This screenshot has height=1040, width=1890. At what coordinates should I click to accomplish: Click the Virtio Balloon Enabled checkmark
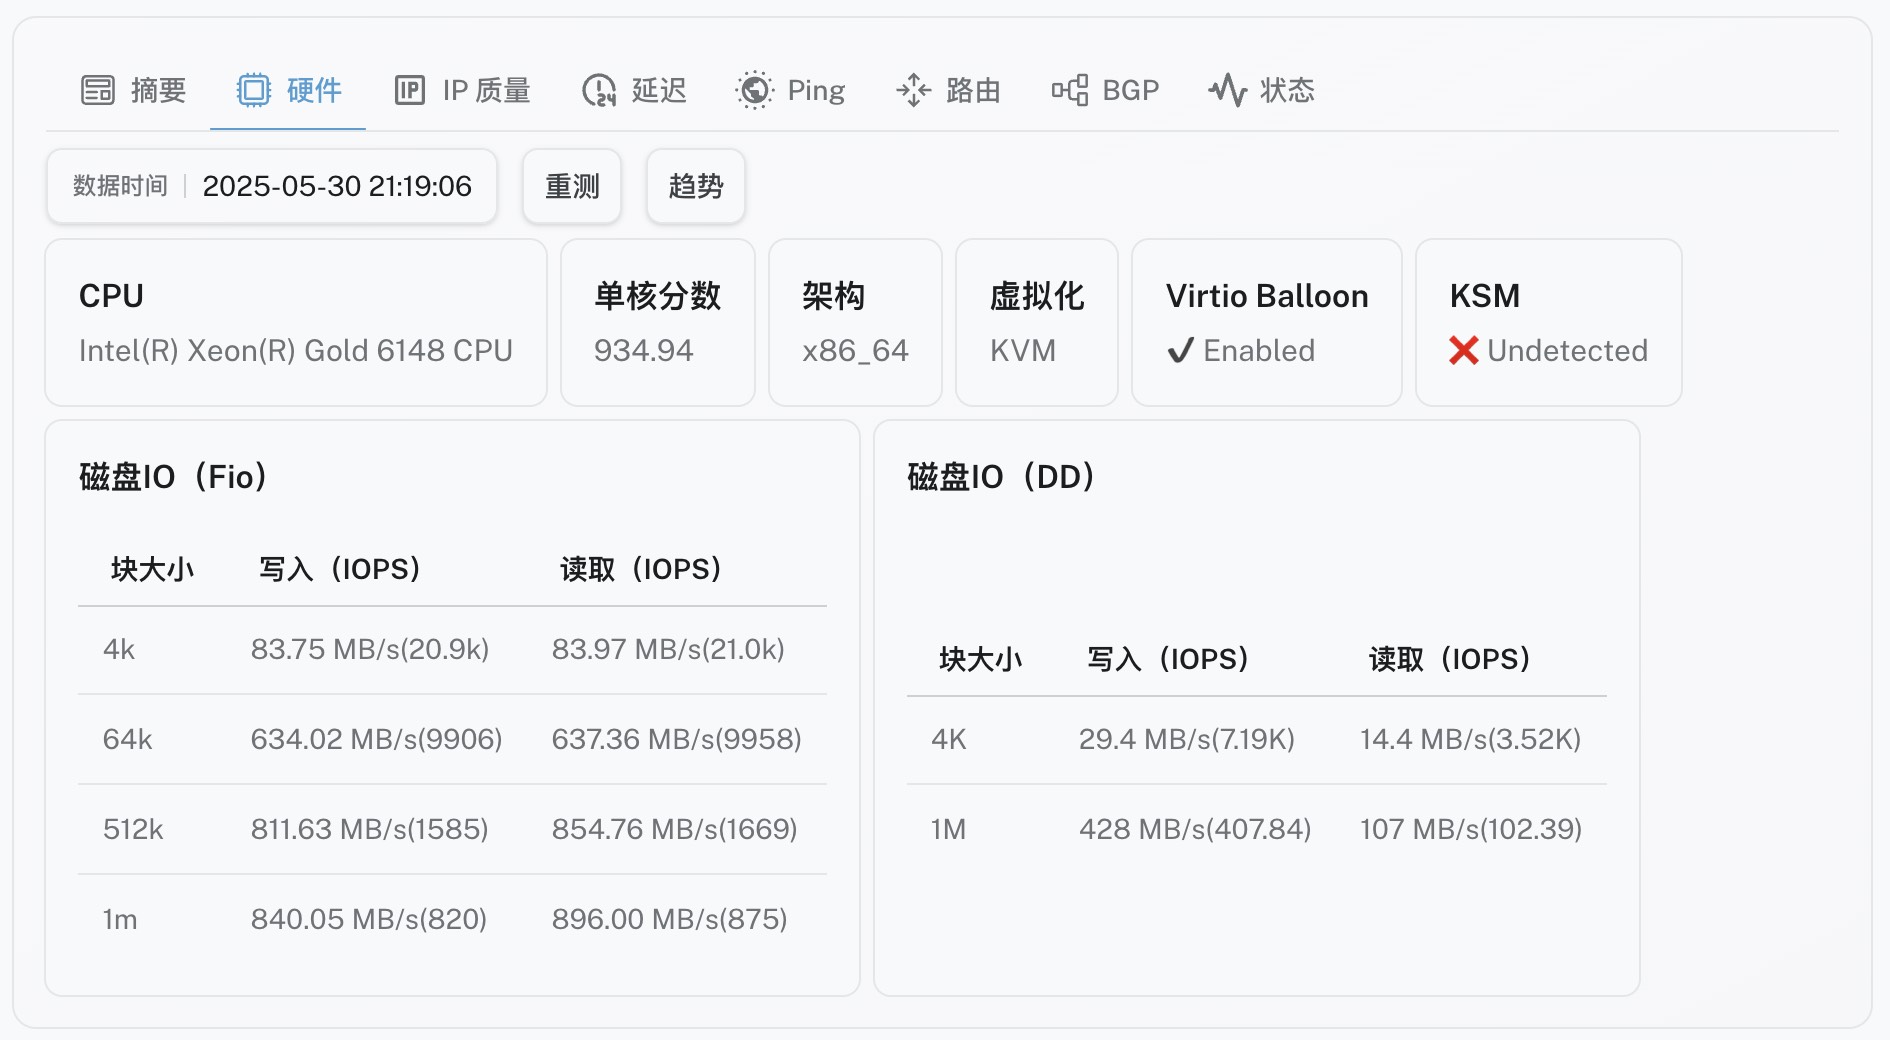click(x=1181, y=351)
